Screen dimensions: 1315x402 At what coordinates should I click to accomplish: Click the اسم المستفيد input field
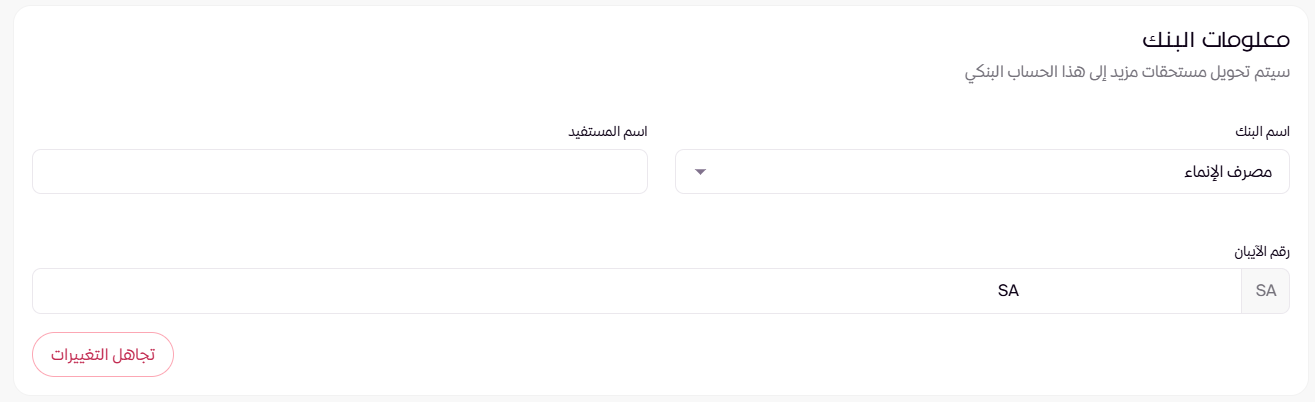[x=340, y=172]
